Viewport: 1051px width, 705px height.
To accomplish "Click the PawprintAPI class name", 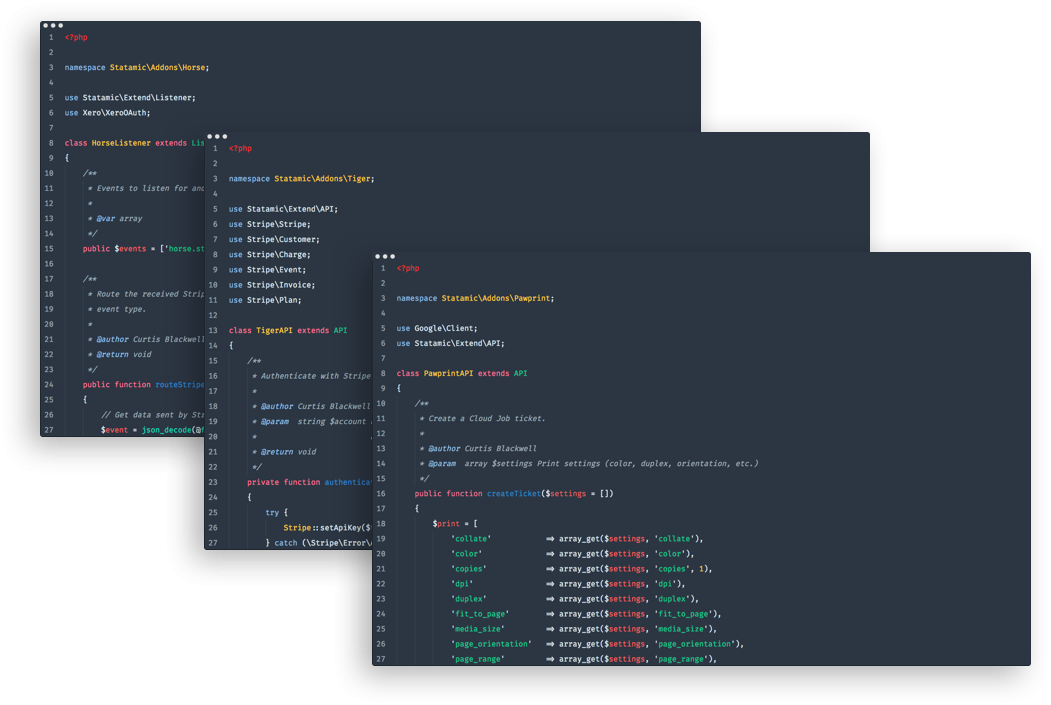I will (x=449, y=373).
